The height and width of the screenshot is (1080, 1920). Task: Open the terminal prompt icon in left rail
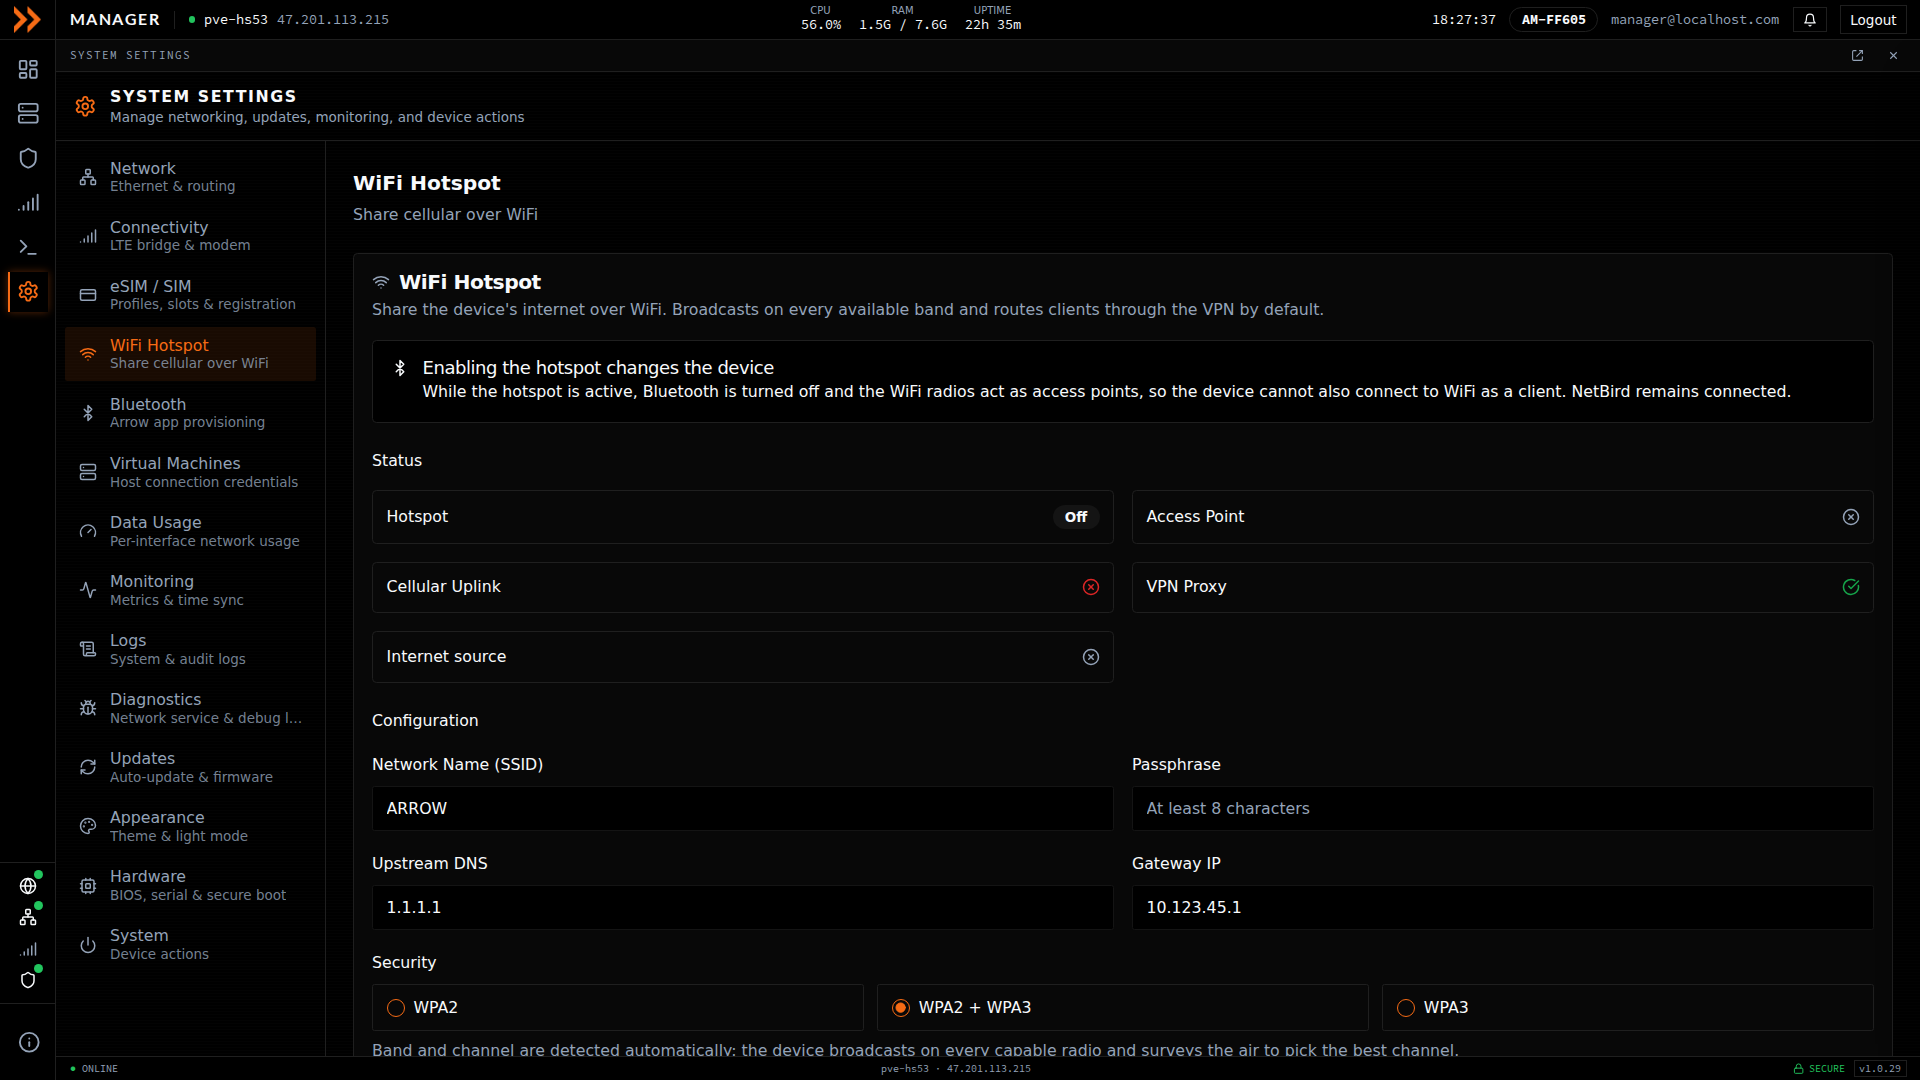click(28, 247)
